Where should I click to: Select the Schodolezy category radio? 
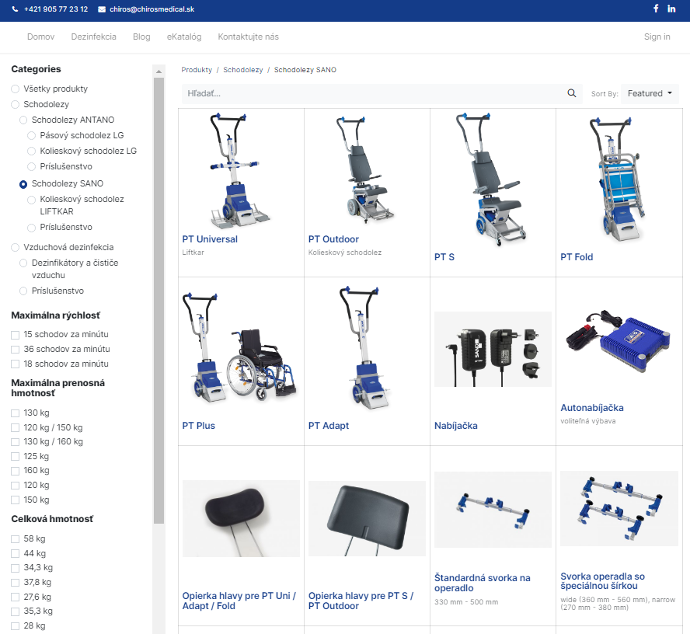[15, 104]
